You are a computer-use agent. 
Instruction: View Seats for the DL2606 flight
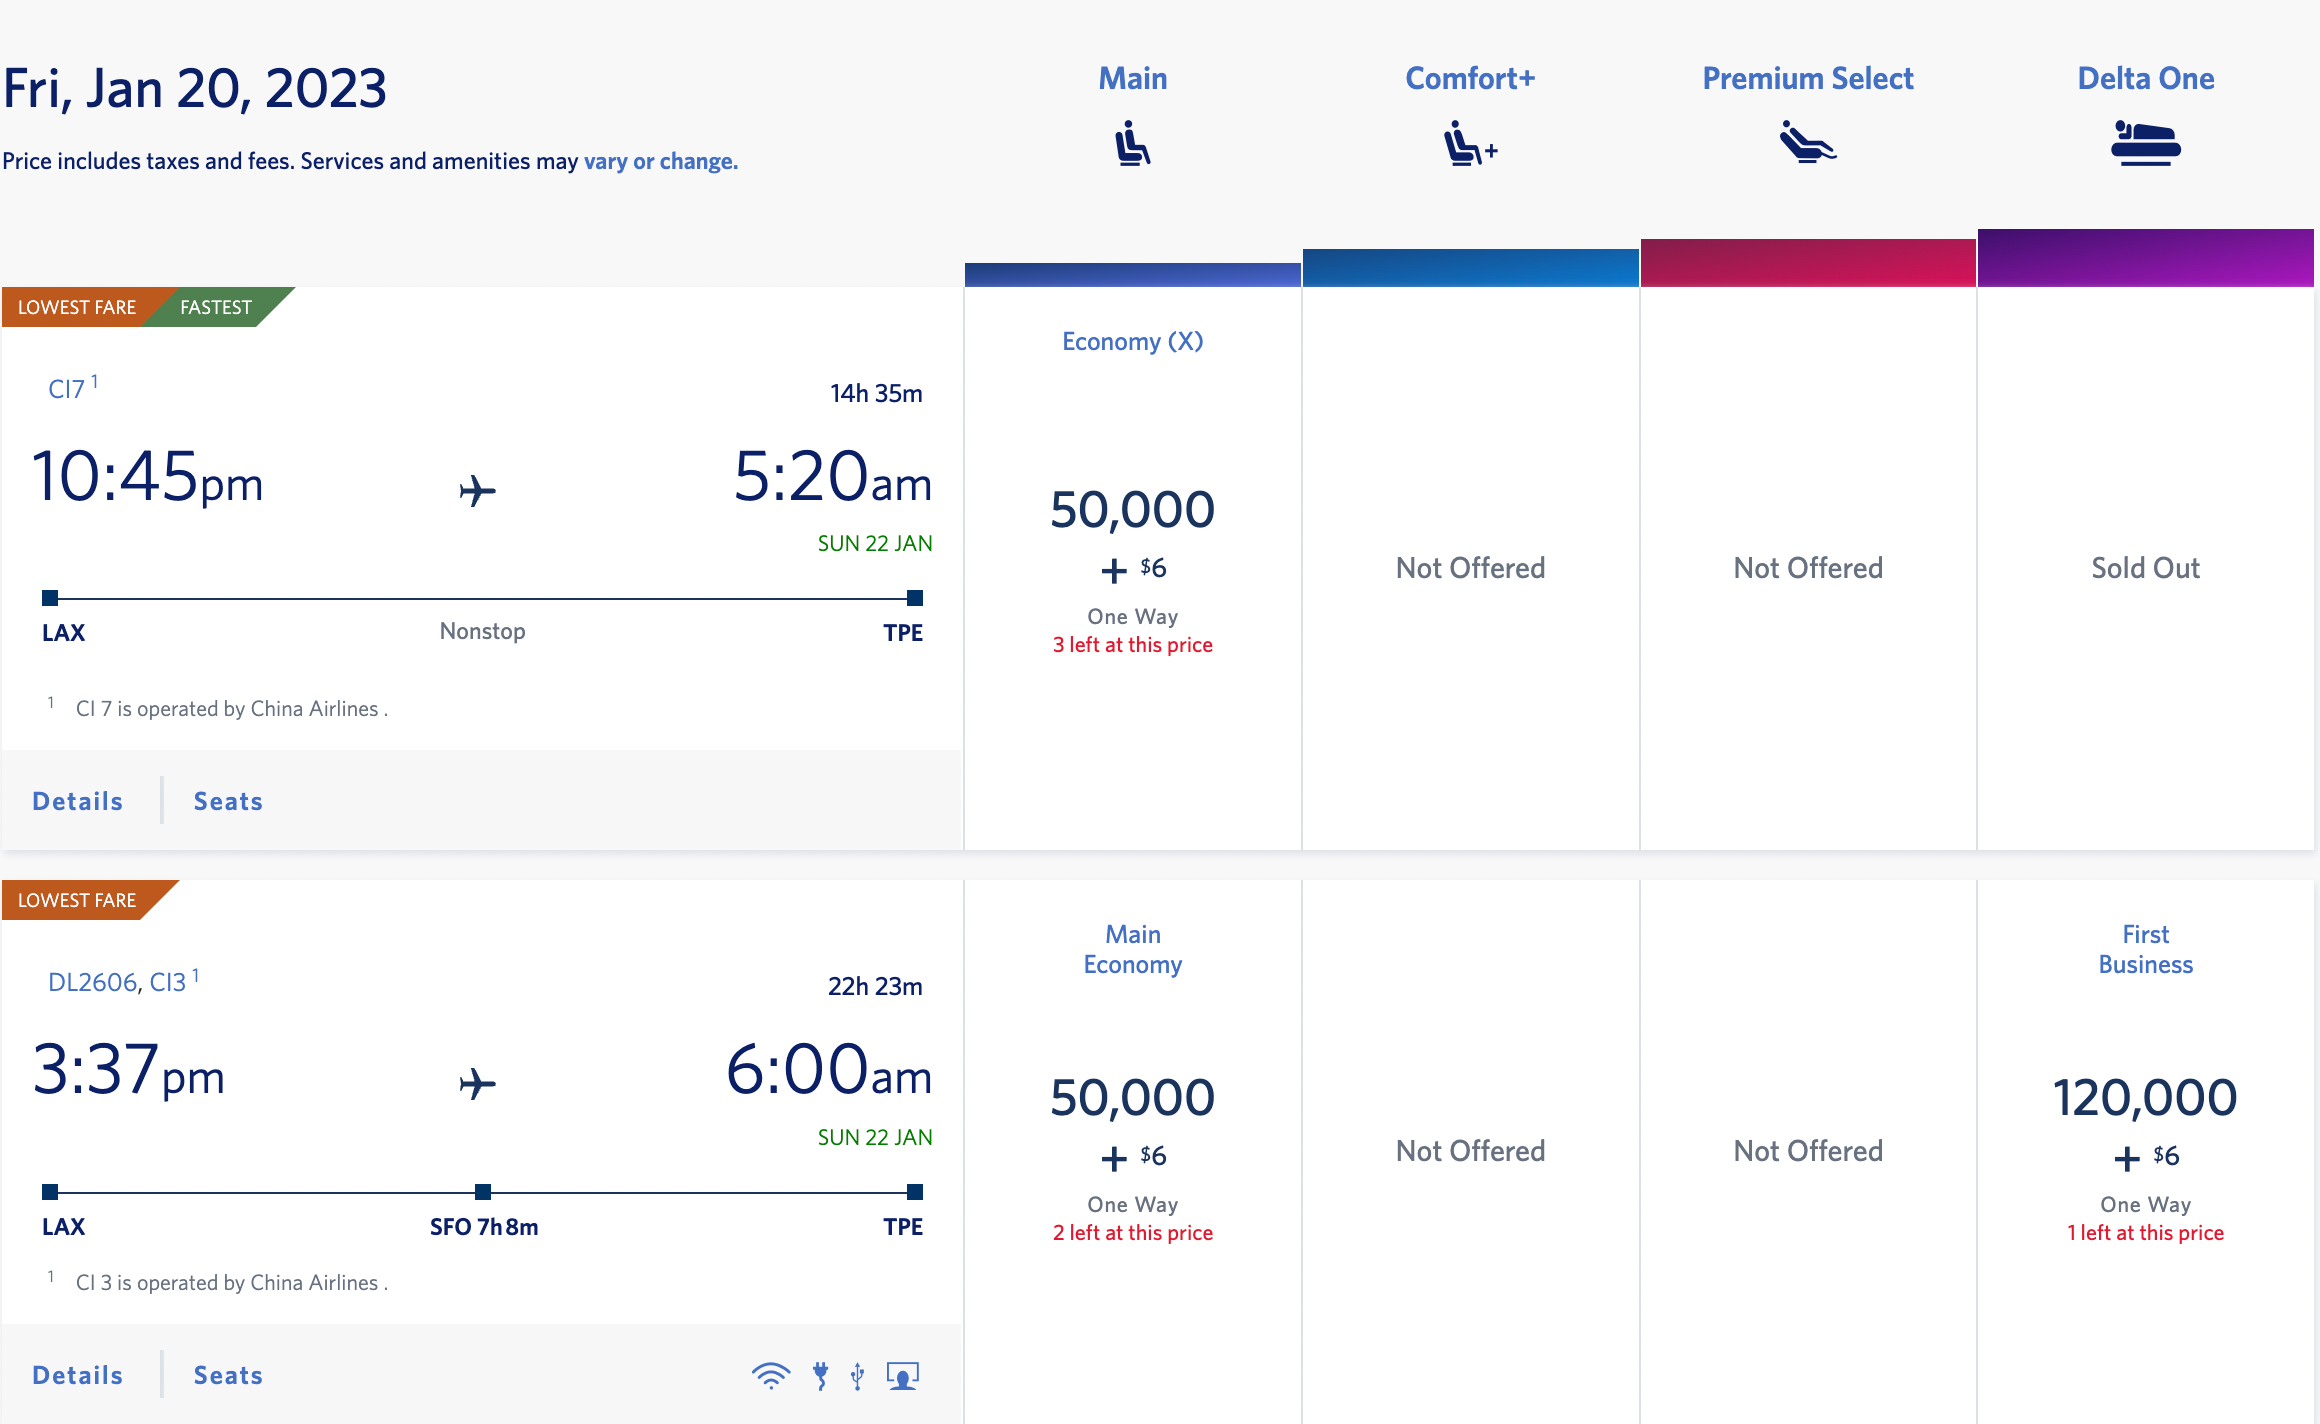coord(228,1374)
